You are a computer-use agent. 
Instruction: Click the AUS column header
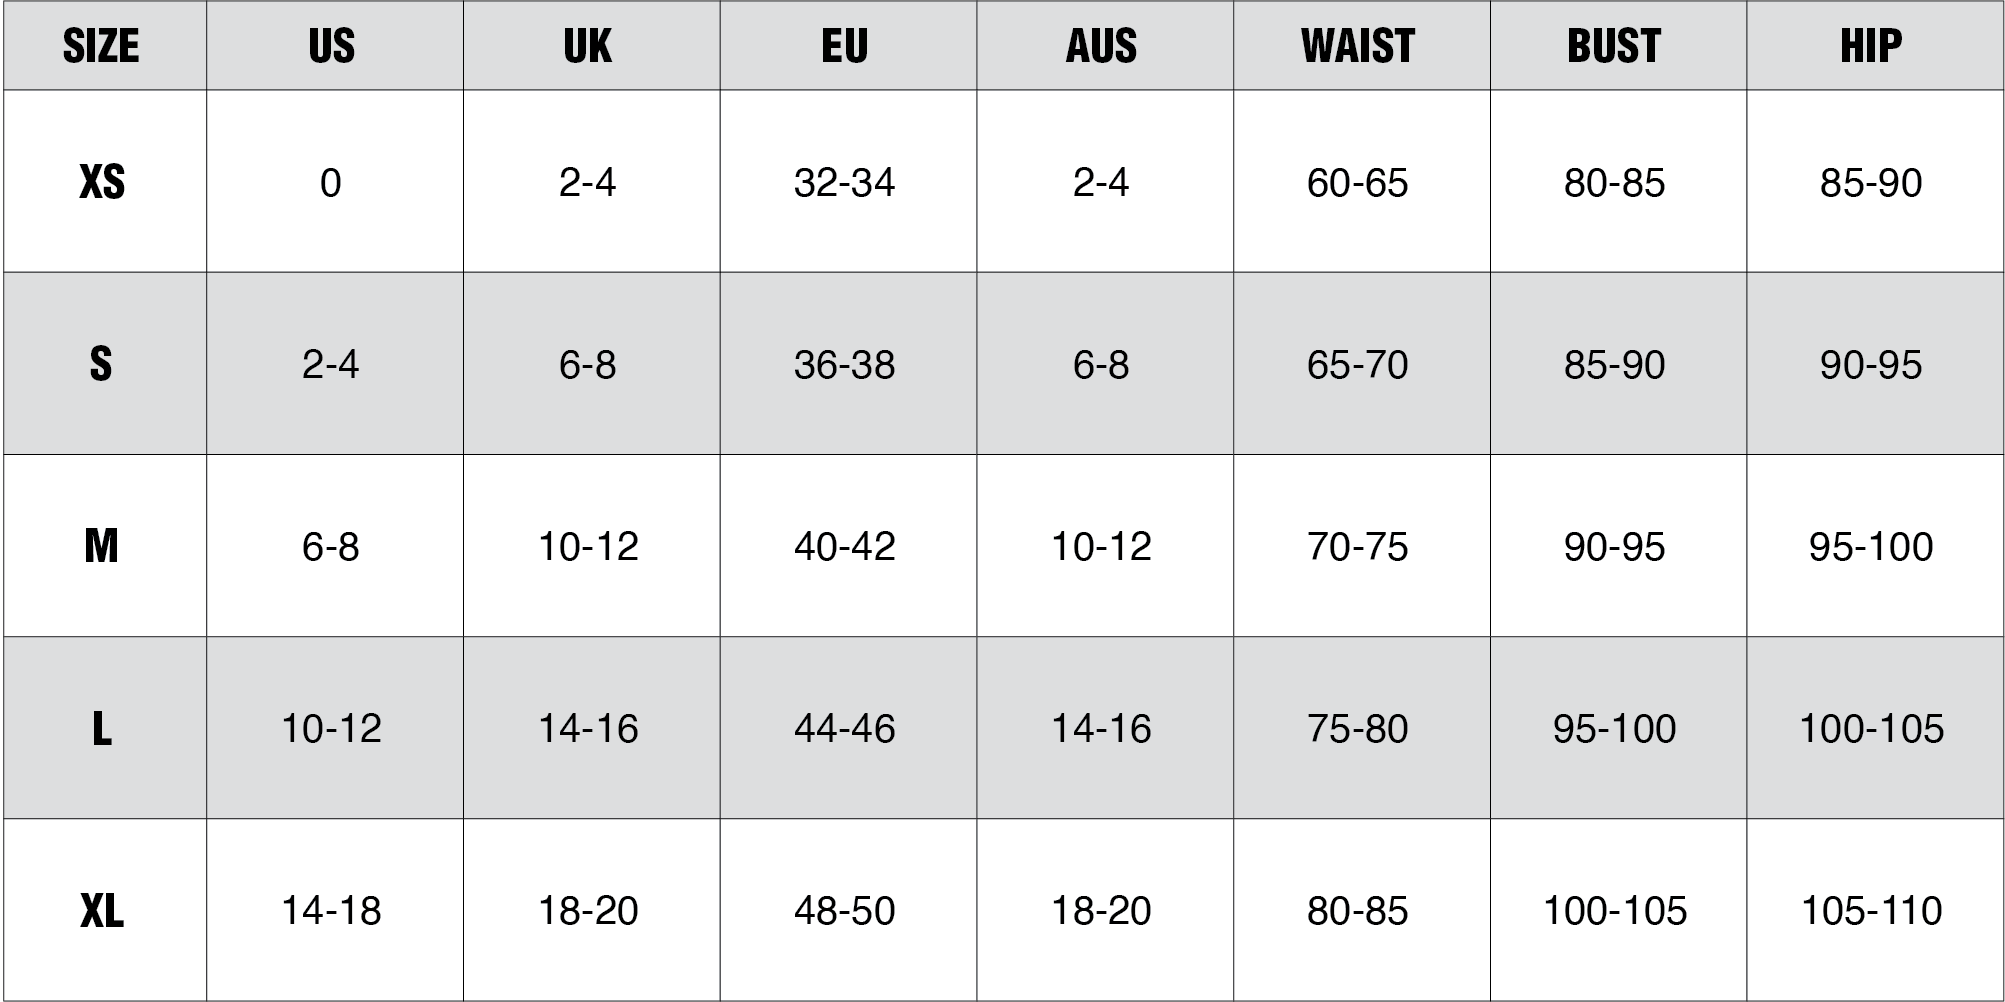click(x=1101, y=46)
